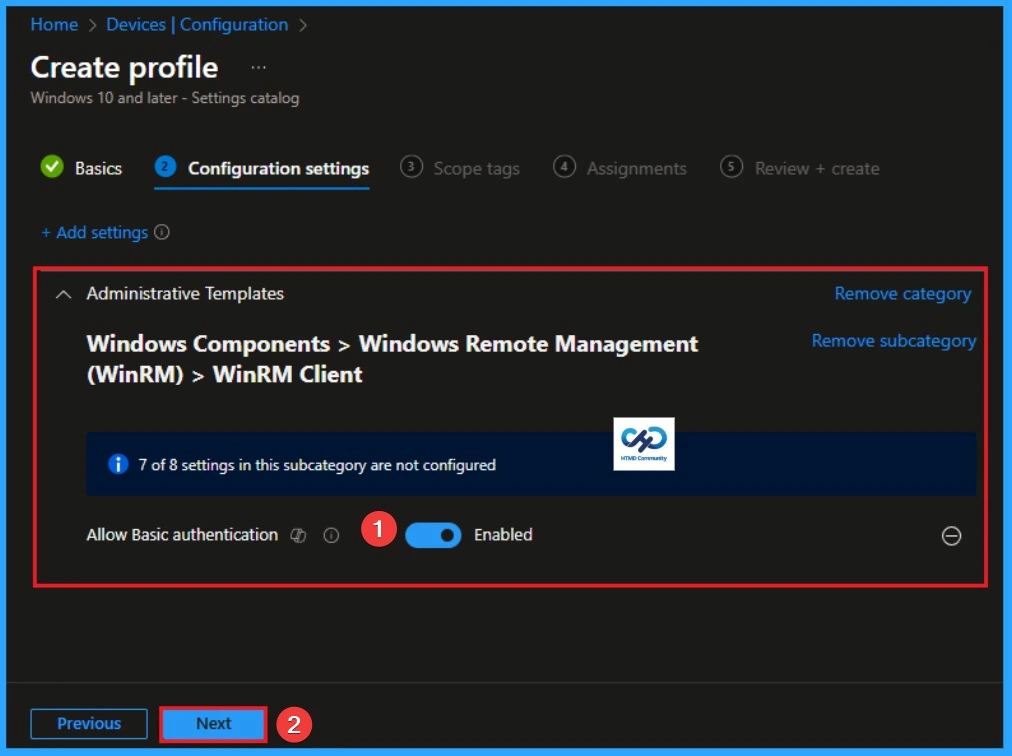Click the copy icon beside Allow Basic authentication
1012x756 pixels.
298,535
